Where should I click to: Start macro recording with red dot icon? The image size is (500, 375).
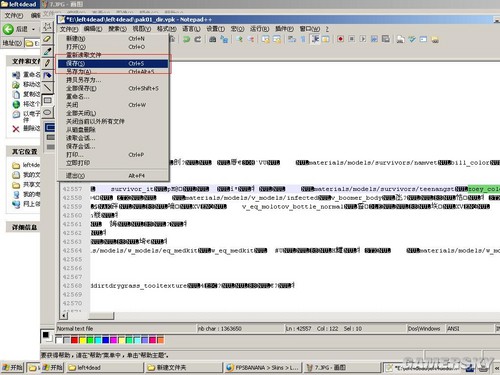(x=340, y=39)
